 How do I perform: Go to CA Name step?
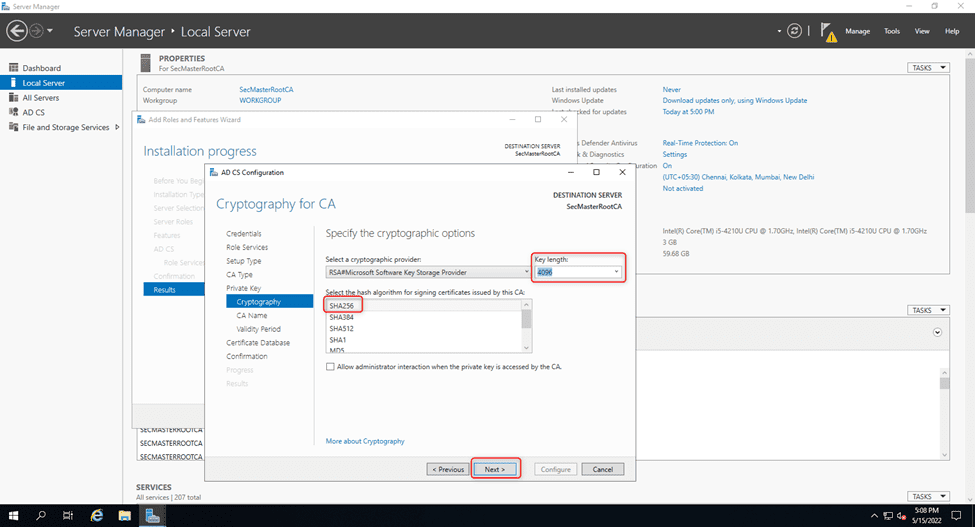tap(252, 316)
